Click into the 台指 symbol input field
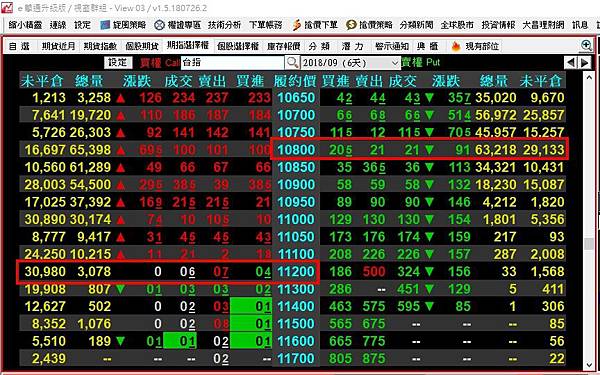The image size is (600, 375). point(233,62)
